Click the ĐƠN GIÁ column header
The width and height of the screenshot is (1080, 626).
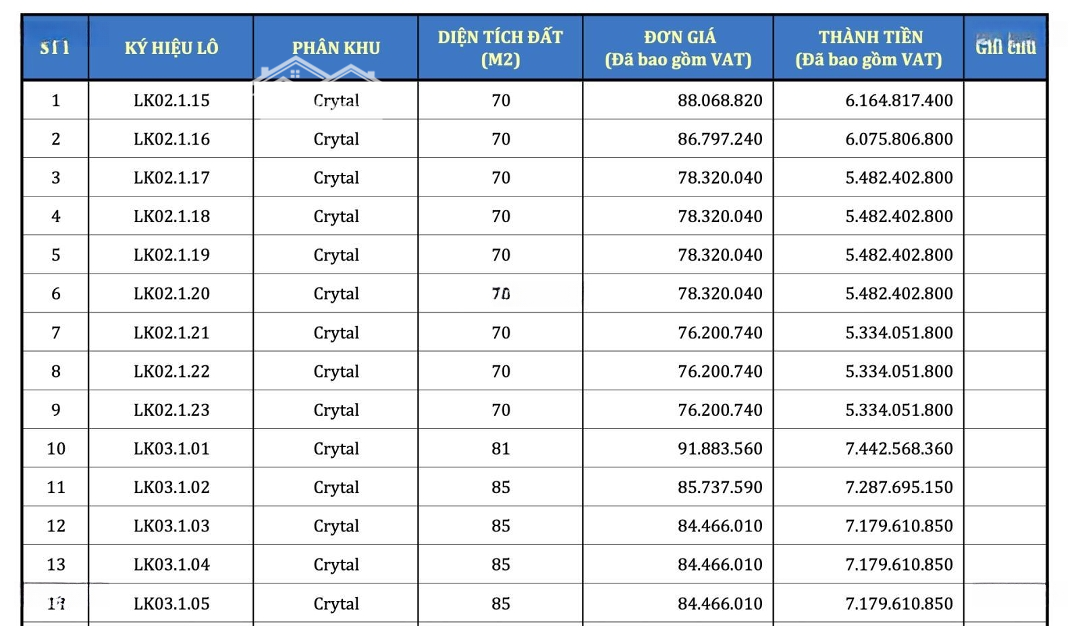click(678, 48)
